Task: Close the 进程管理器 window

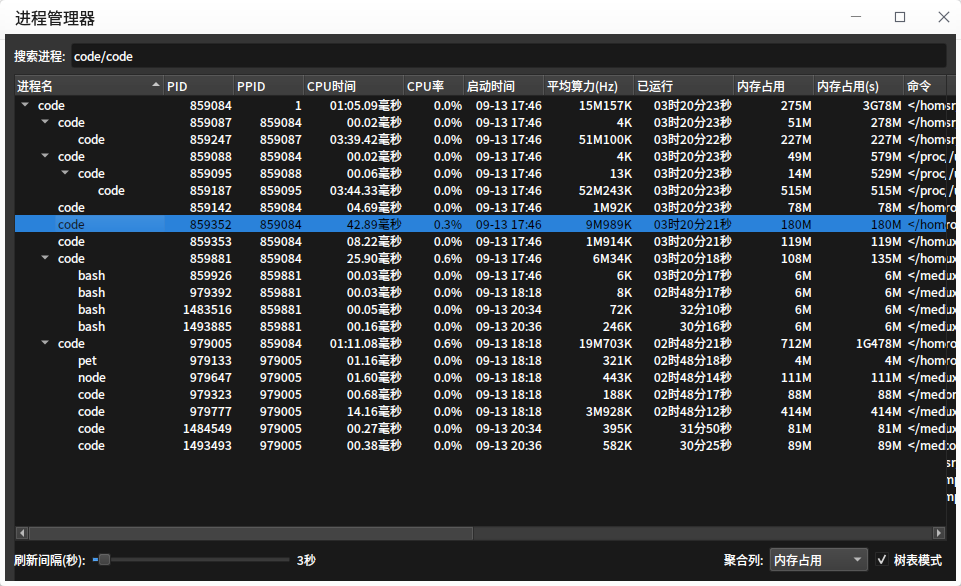Action: pos(944,17)
